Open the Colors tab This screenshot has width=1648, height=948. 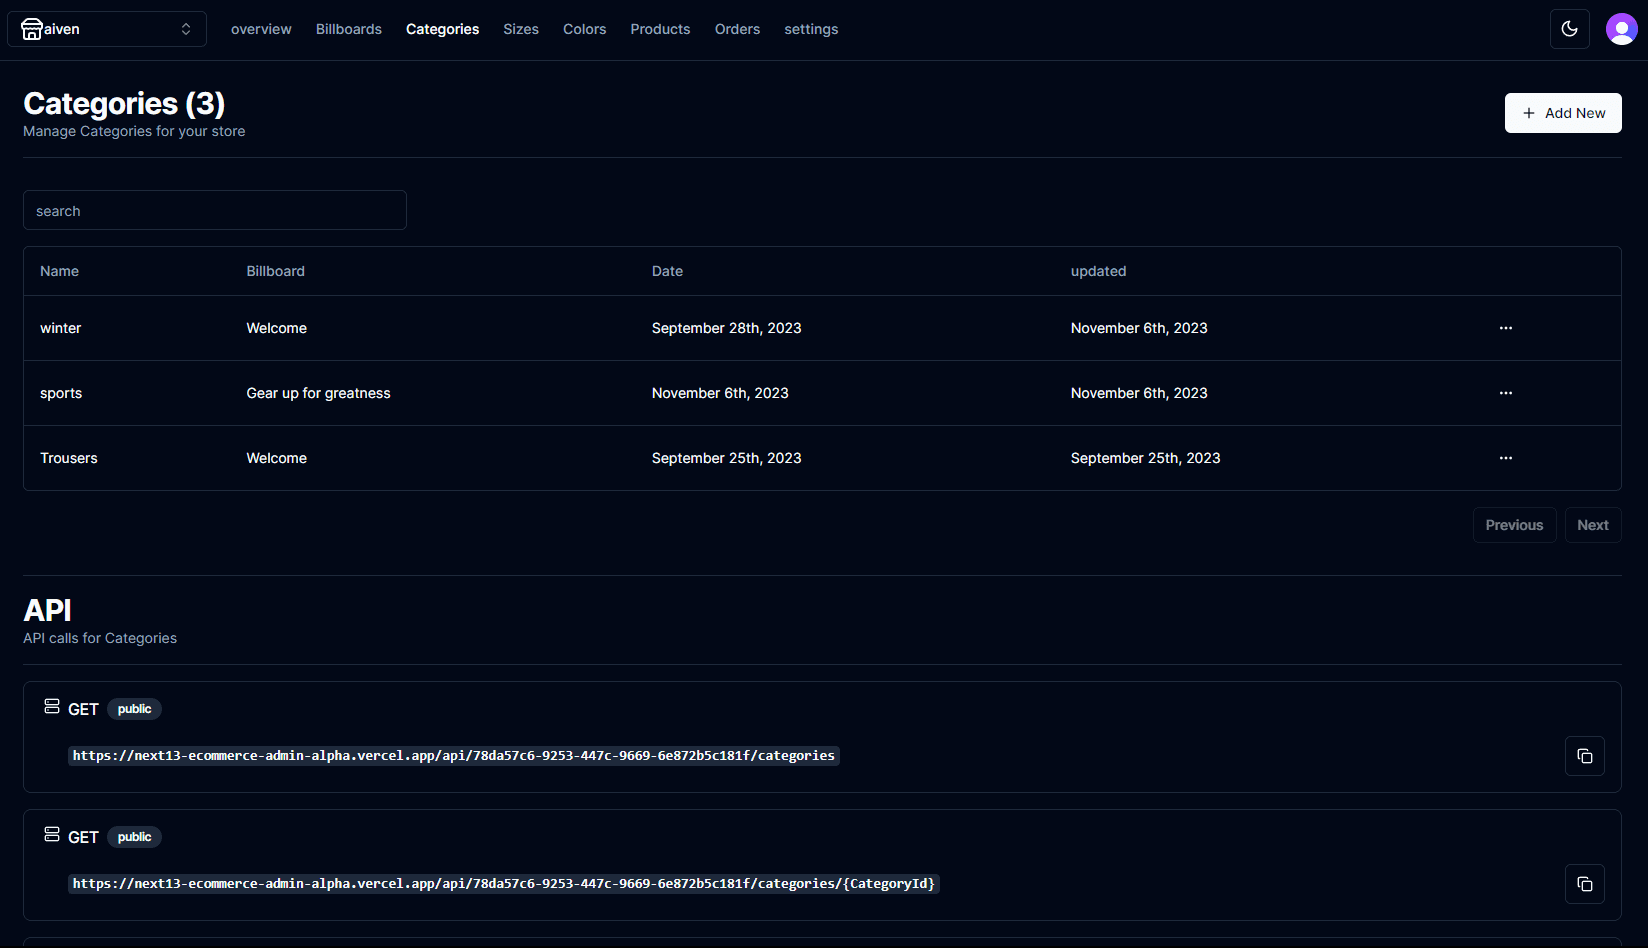(585, 29)
